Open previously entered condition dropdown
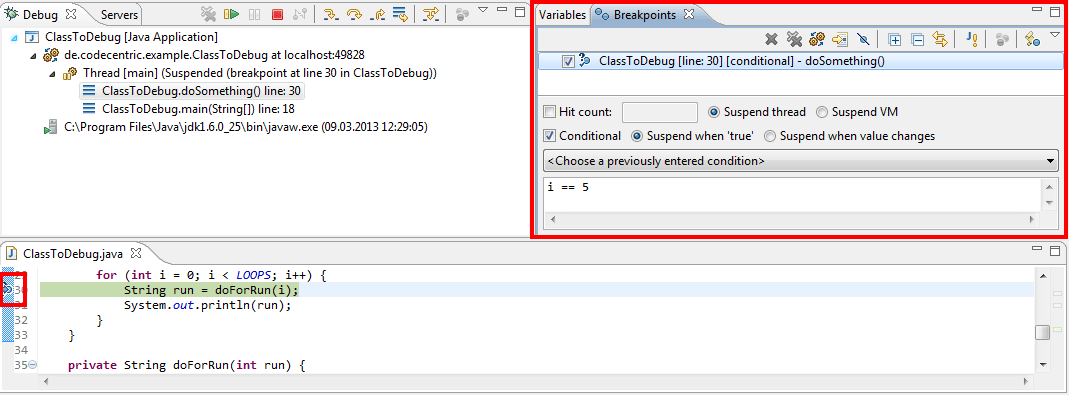The height and width of the screenshot is (395, 1069). (802, 161)
